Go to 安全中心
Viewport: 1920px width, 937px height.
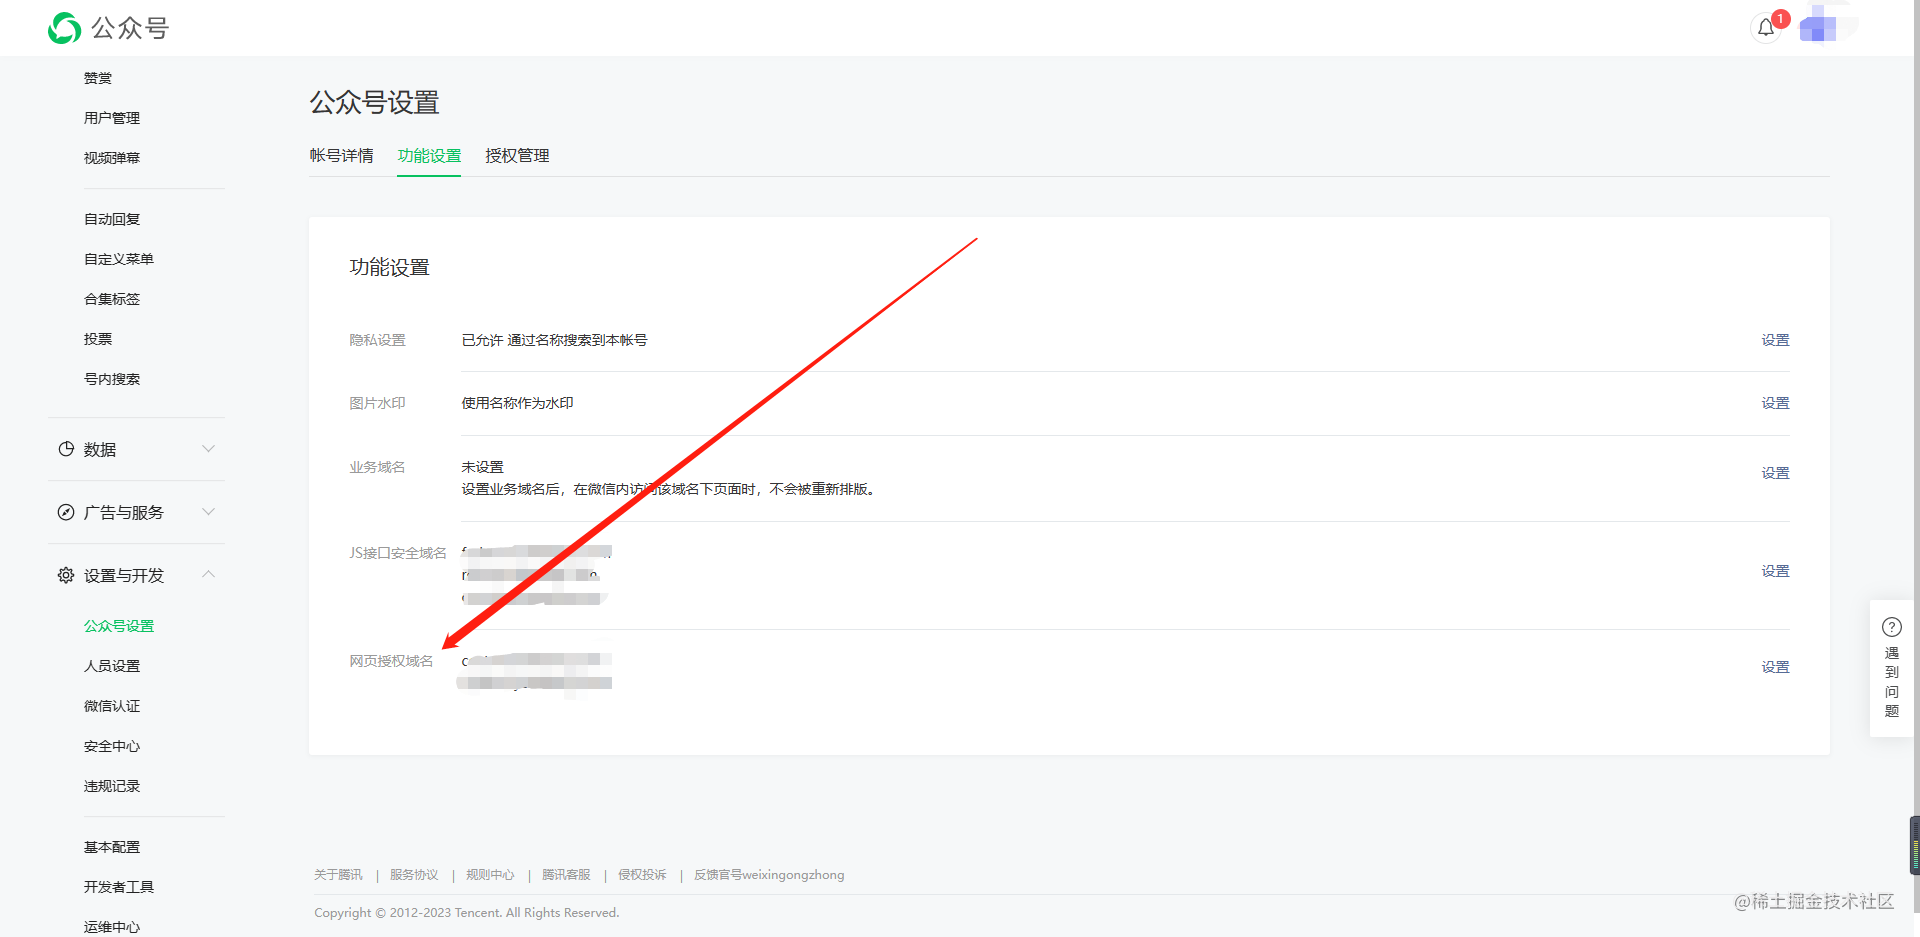(112, 746)
